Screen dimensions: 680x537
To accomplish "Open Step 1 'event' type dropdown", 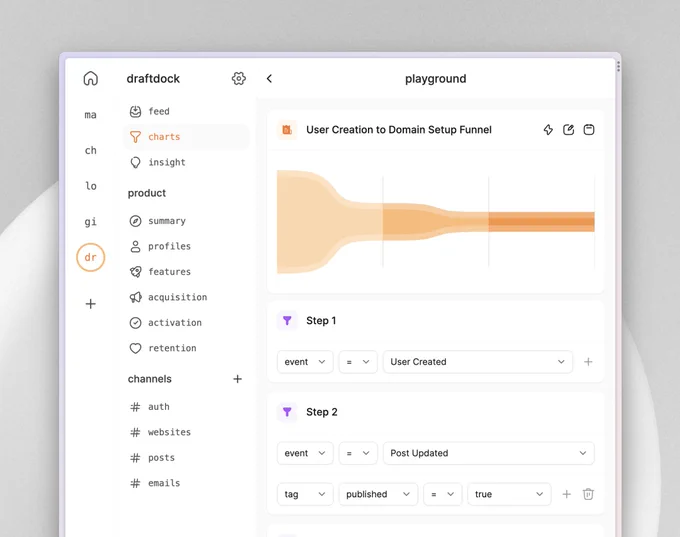I will 305,362.
